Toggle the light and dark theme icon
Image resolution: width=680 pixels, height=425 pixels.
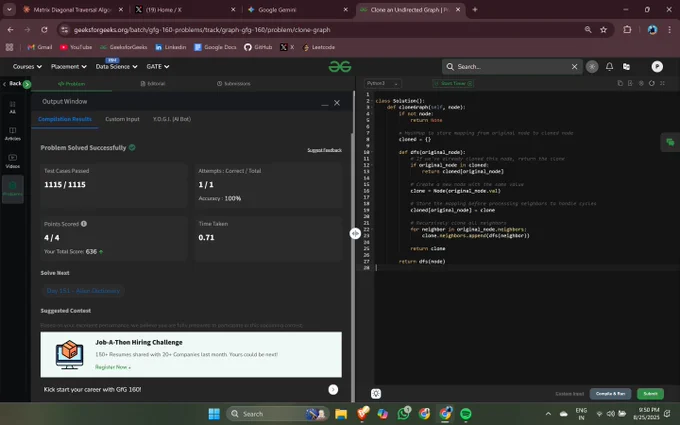pyautogui.click(x=592, y=66)
